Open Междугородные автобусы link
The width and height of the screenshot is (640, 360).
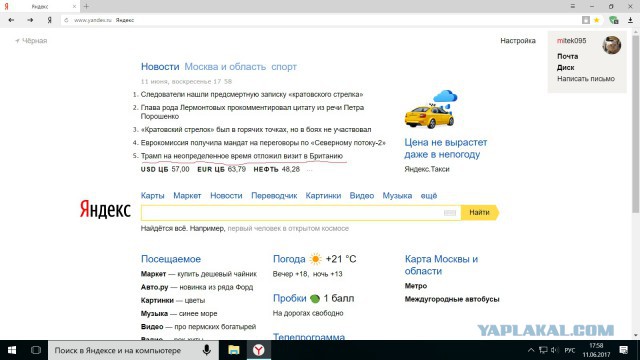[x=452, y=299]
